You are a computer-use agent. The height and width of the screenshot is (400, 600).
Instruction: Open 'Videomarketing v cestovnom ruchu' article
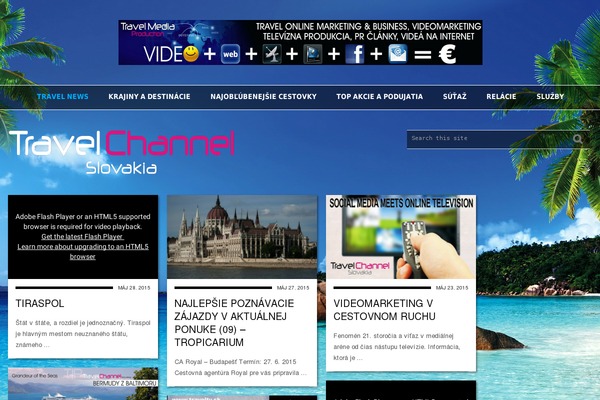(x=384, y=310)
